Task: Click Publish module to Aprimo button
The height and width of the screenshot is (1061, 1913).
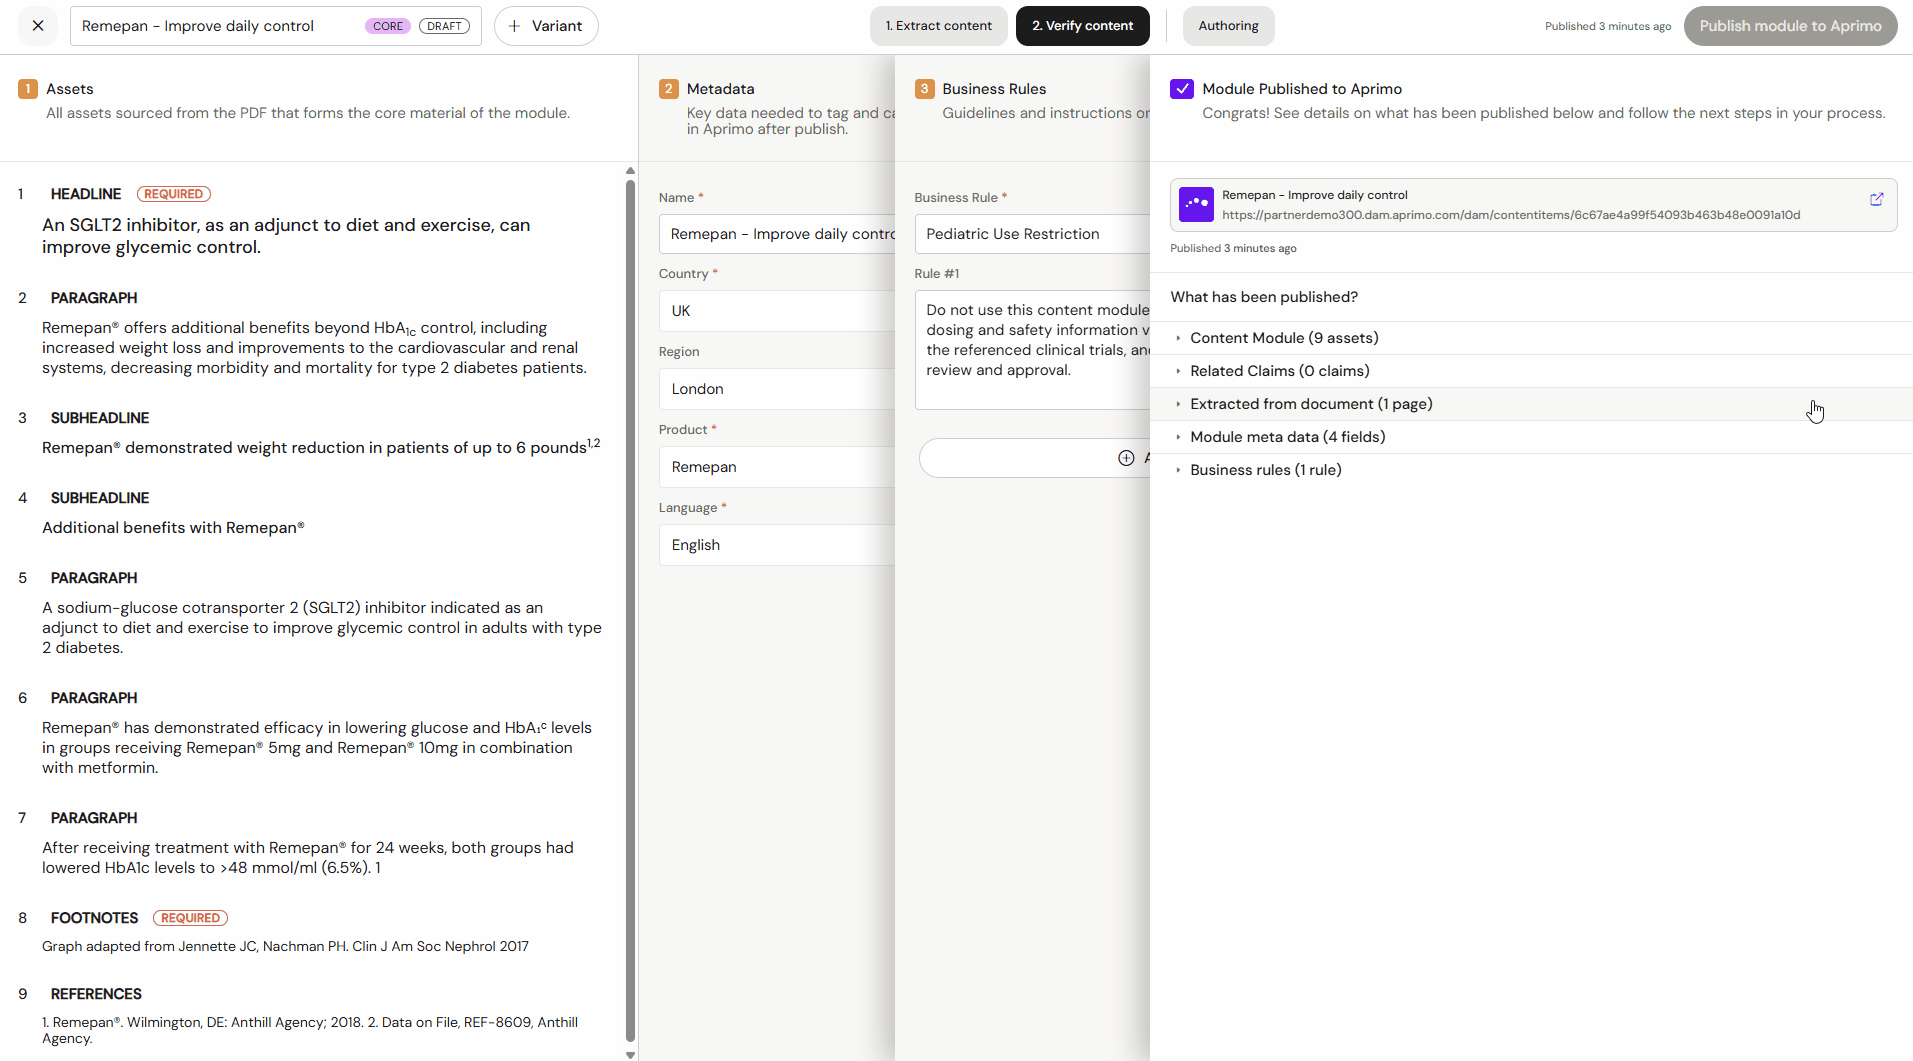Action: [1790, 26]
